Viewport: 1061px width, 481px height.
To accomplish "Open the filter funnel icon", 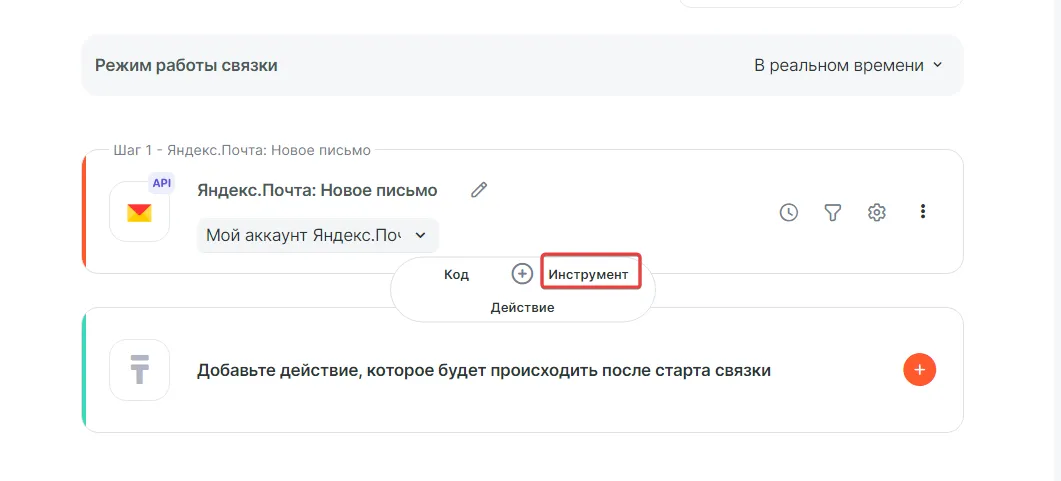I will point(832,212).
